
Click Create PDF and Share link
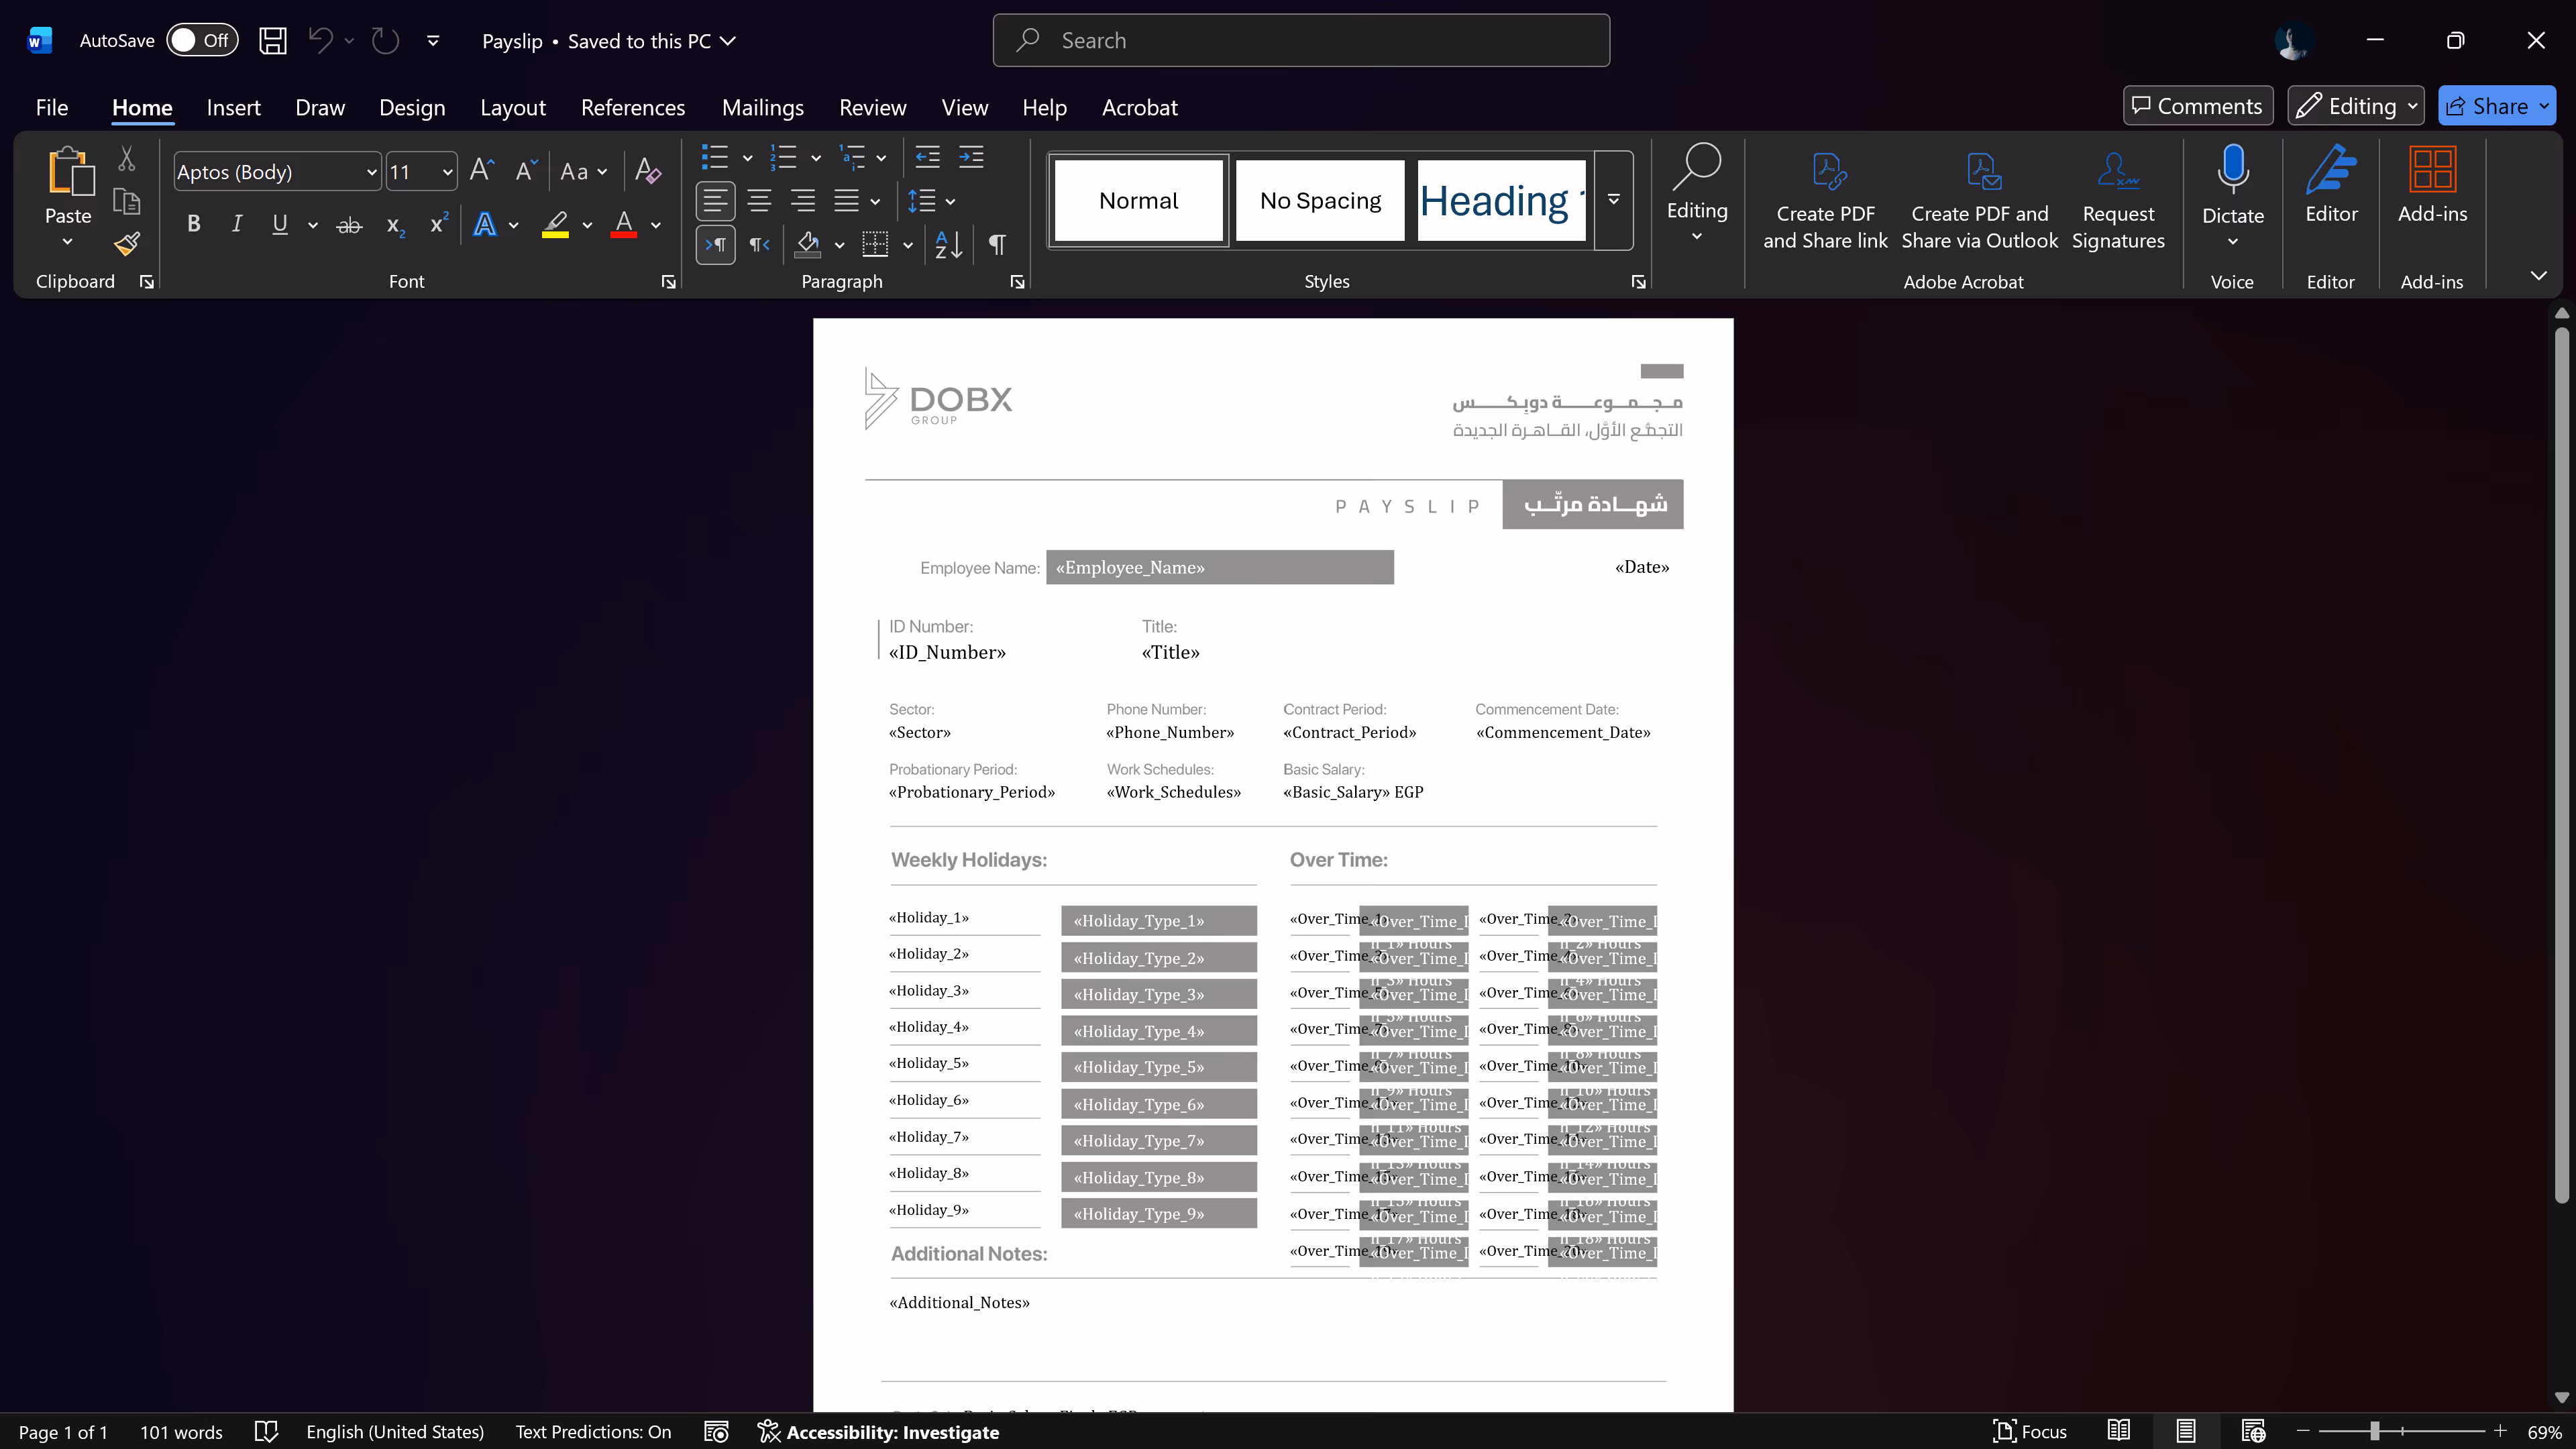pos(1825,200)
